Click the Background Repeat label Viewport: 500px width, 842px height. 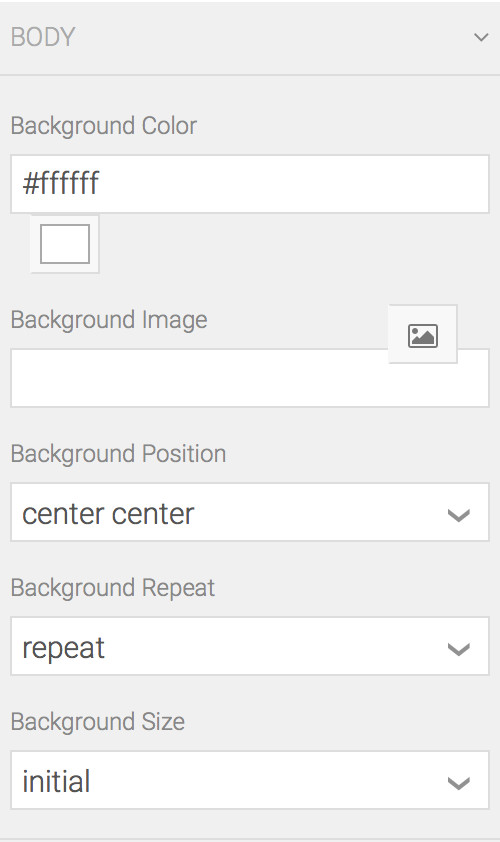113,588
